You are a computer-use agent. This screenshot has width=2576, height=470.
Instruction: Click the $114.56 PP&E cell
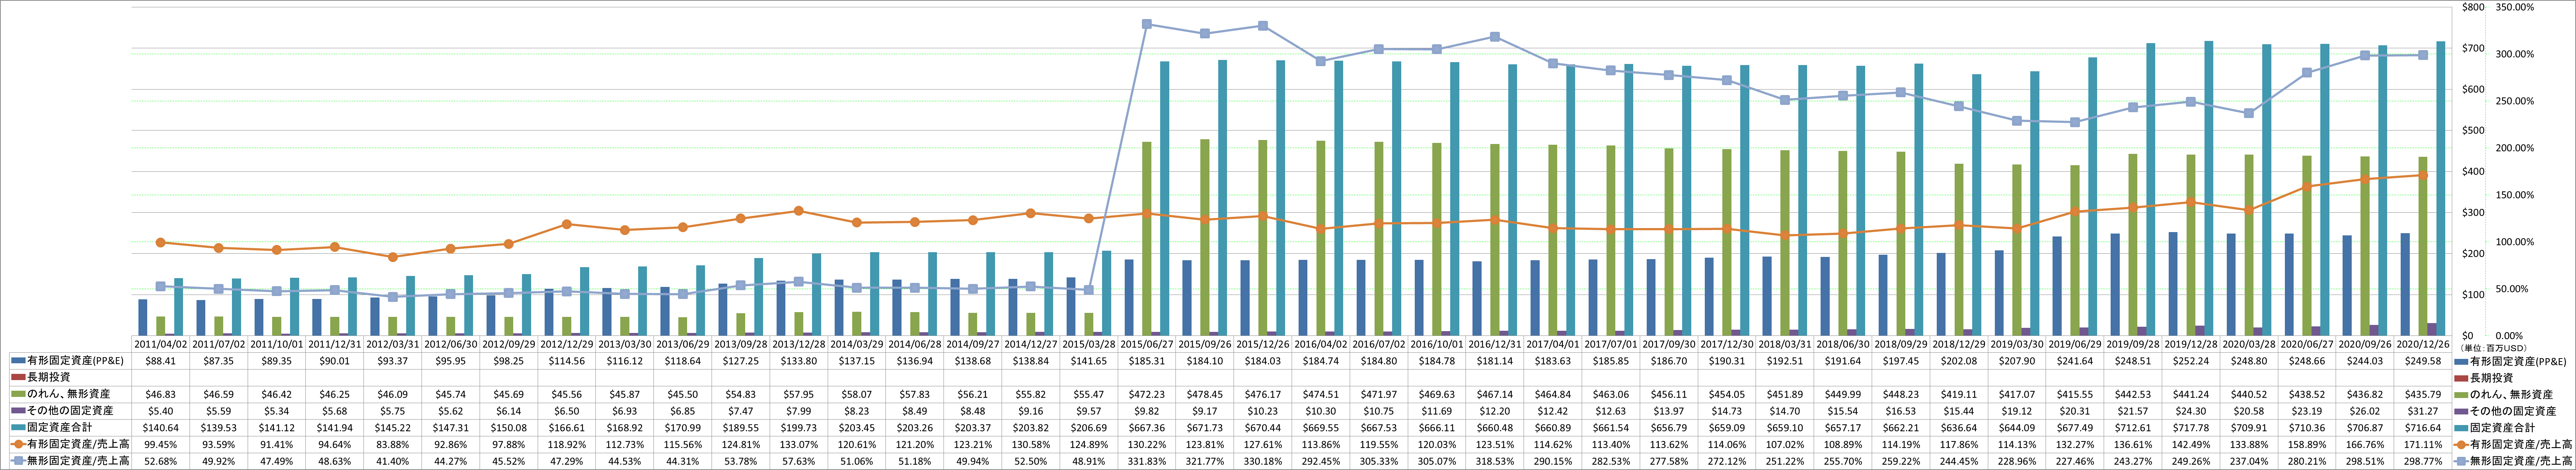point(567,361)
